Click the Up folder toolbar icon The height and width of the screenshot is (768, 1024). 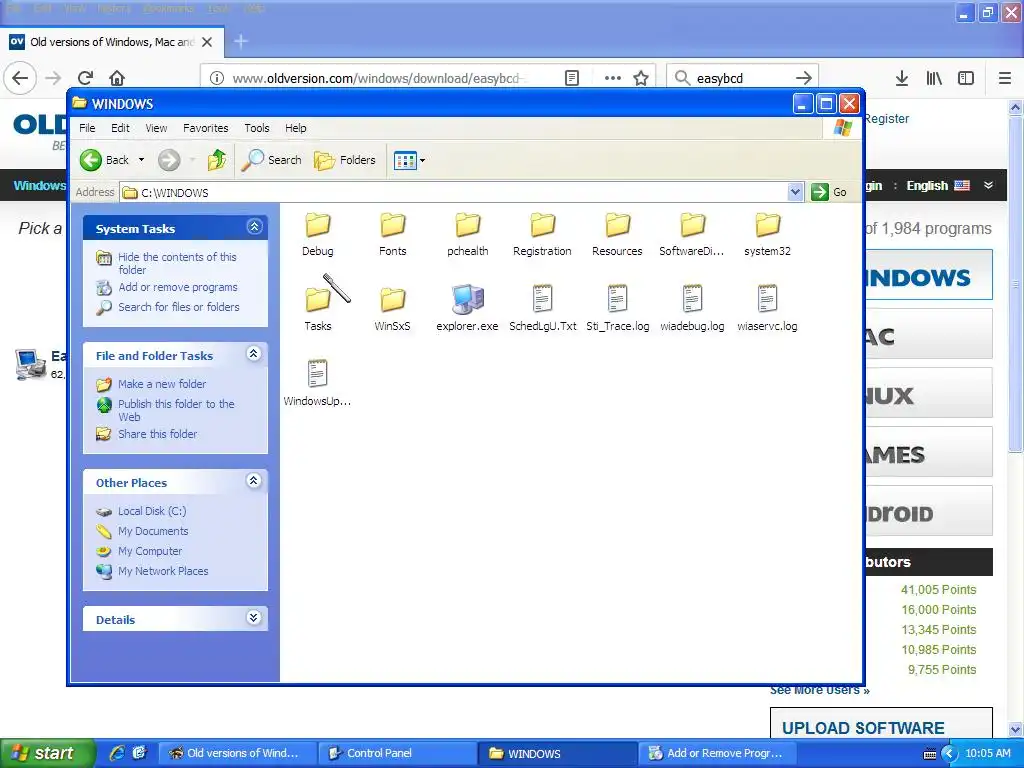pos(216,160)
